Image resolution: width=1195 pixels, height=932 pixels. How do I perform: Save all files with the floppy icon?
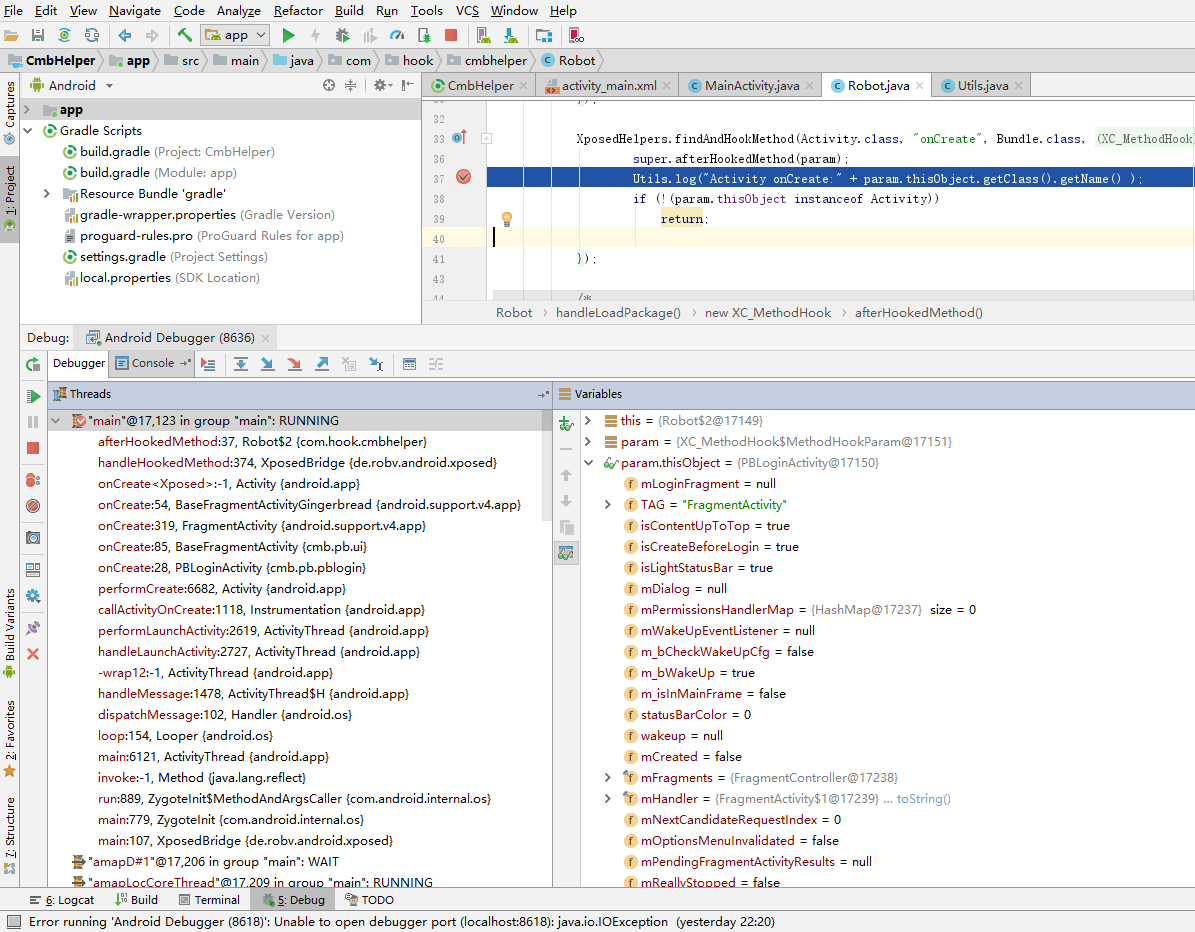37,36
